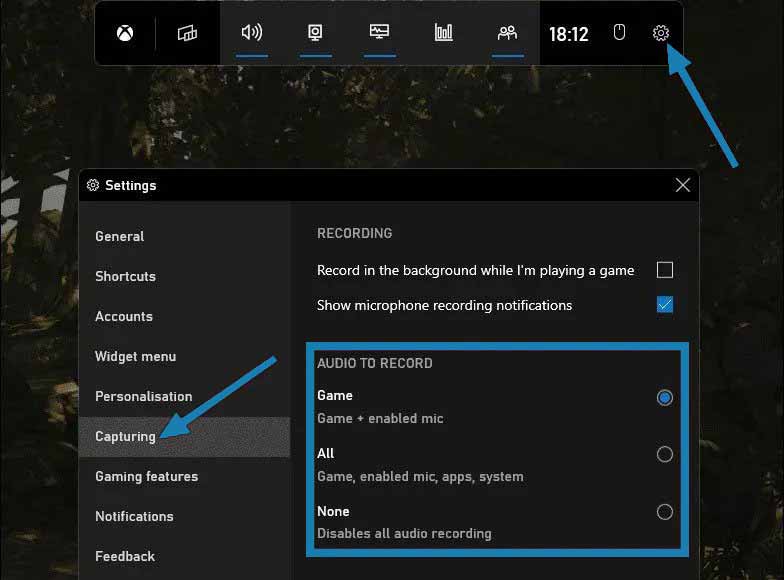Image resolution: width=784 pixels, height=580 pixels.
Task: Enable Record in the background checkbox
Action: (x=665, y=270)
